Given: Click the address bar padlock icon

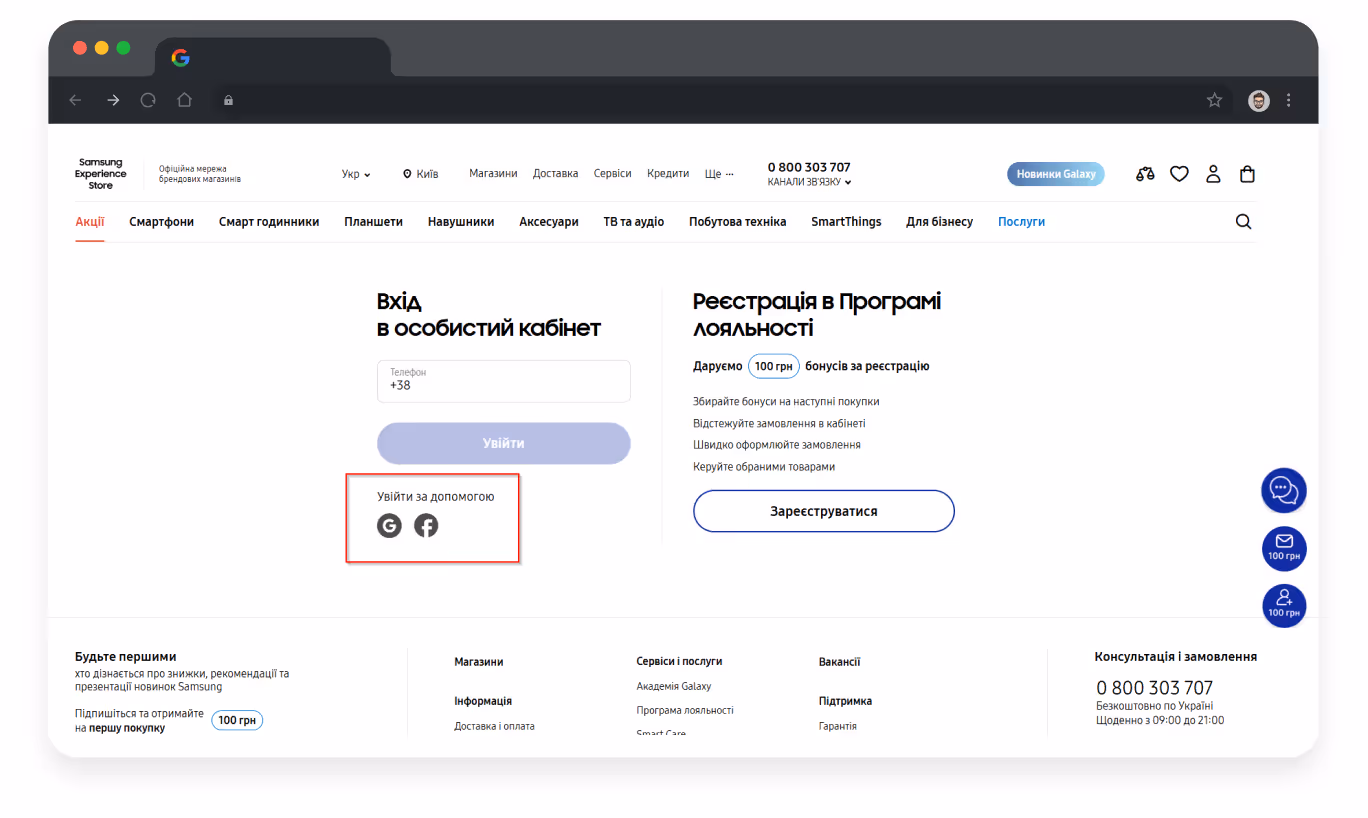Looking at the screenshot, I should tap(228, 100).
